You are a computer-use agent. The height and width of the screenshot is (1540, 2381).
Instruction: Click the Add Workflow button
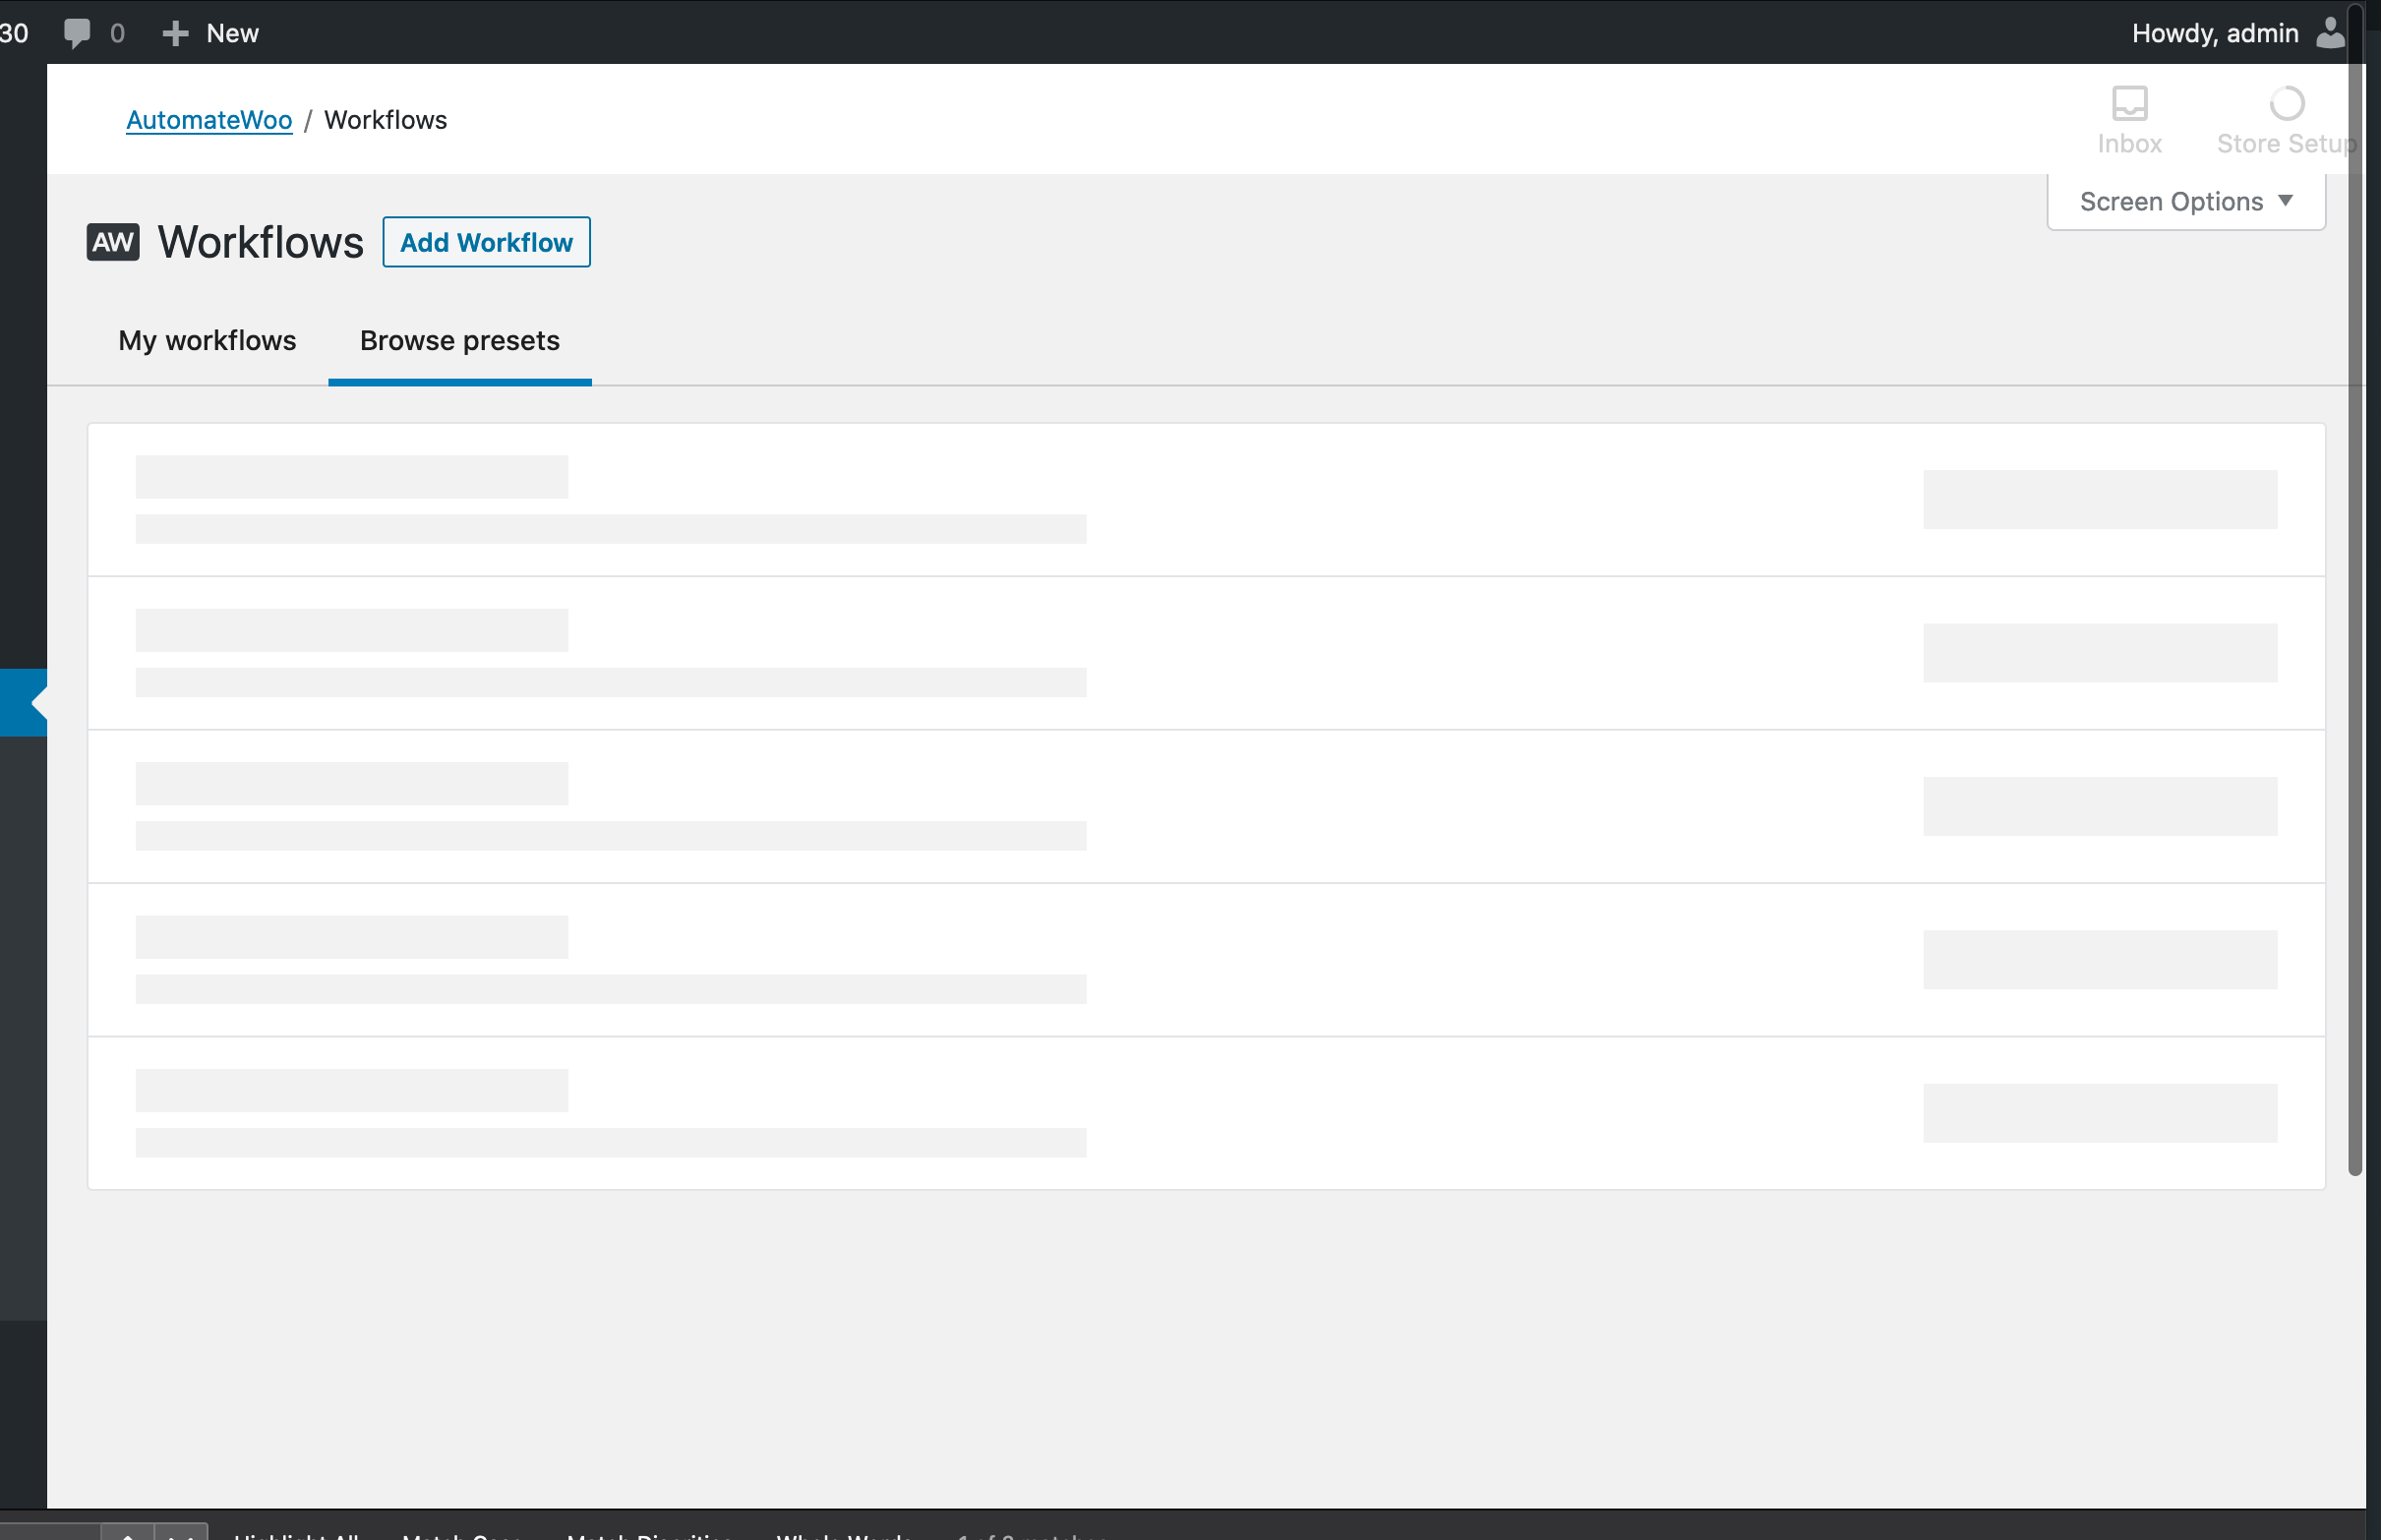tap(486, 241)
